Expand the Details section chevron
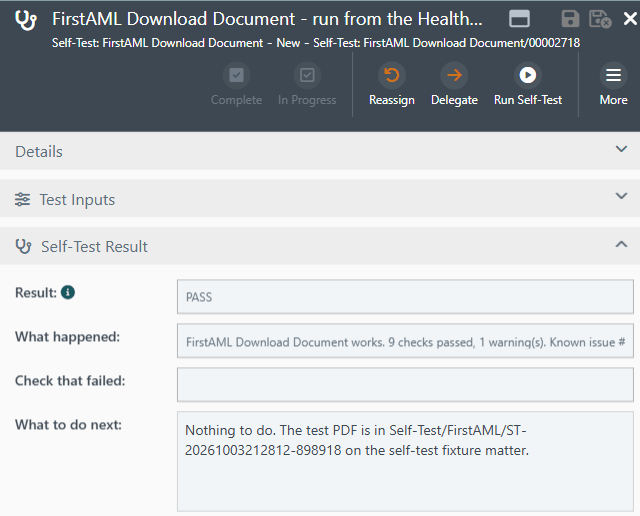 pyautogui.click(x=621, y=149)
